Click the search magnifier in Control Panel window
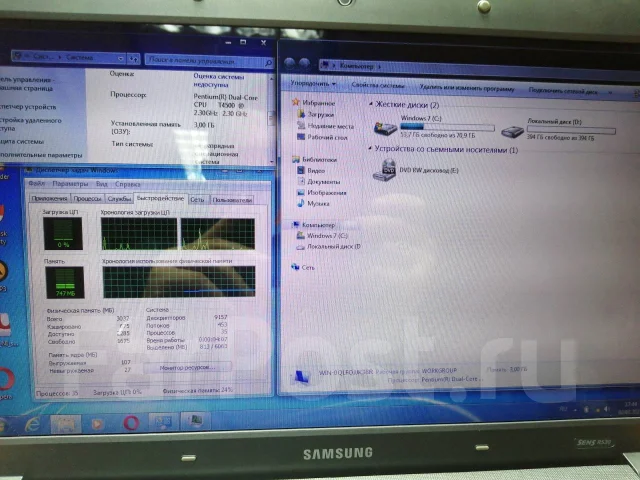 pos(268,62)
